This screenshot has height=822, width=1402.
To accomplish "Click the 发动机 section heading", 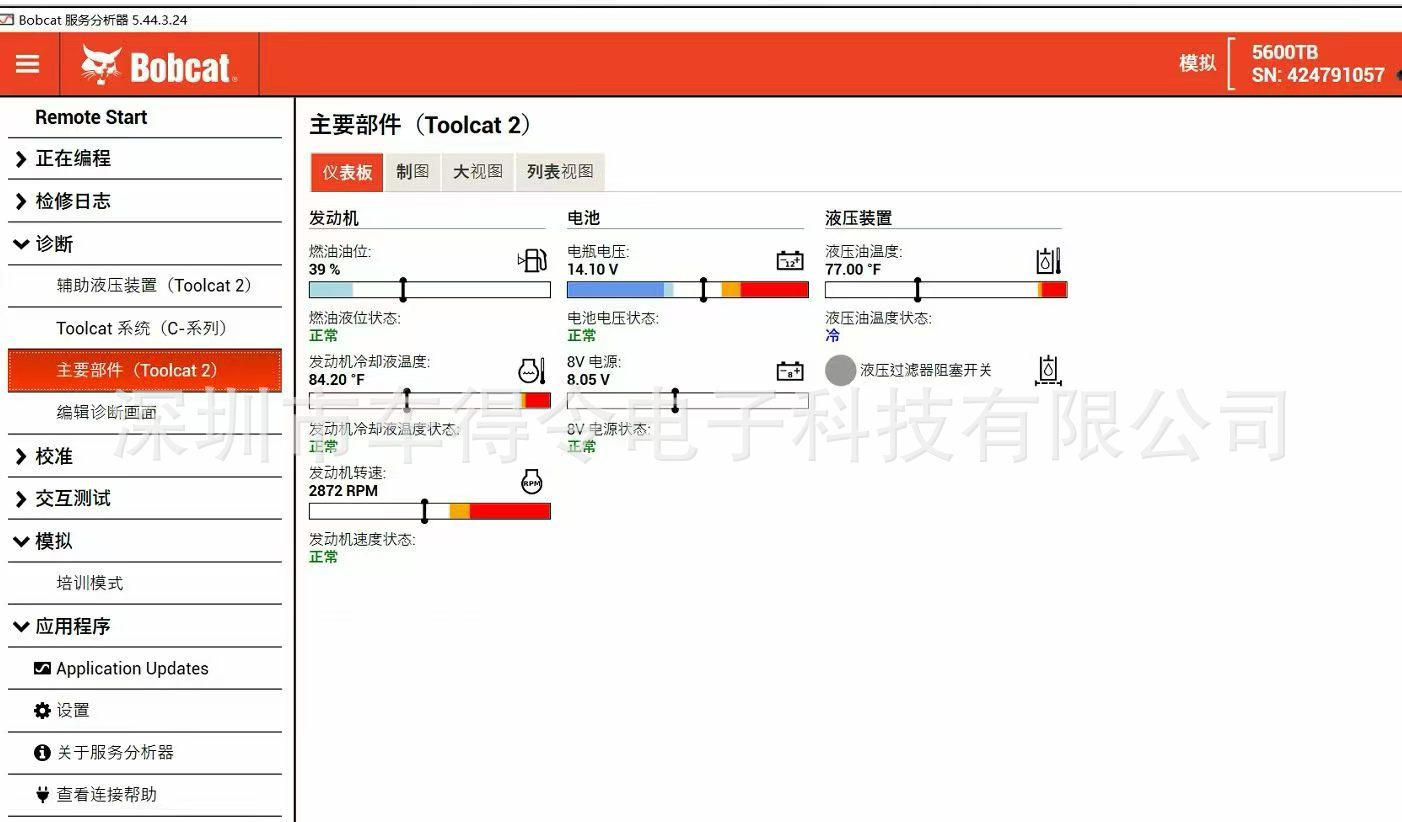I will pyautogui.click(x=334, y=217).
